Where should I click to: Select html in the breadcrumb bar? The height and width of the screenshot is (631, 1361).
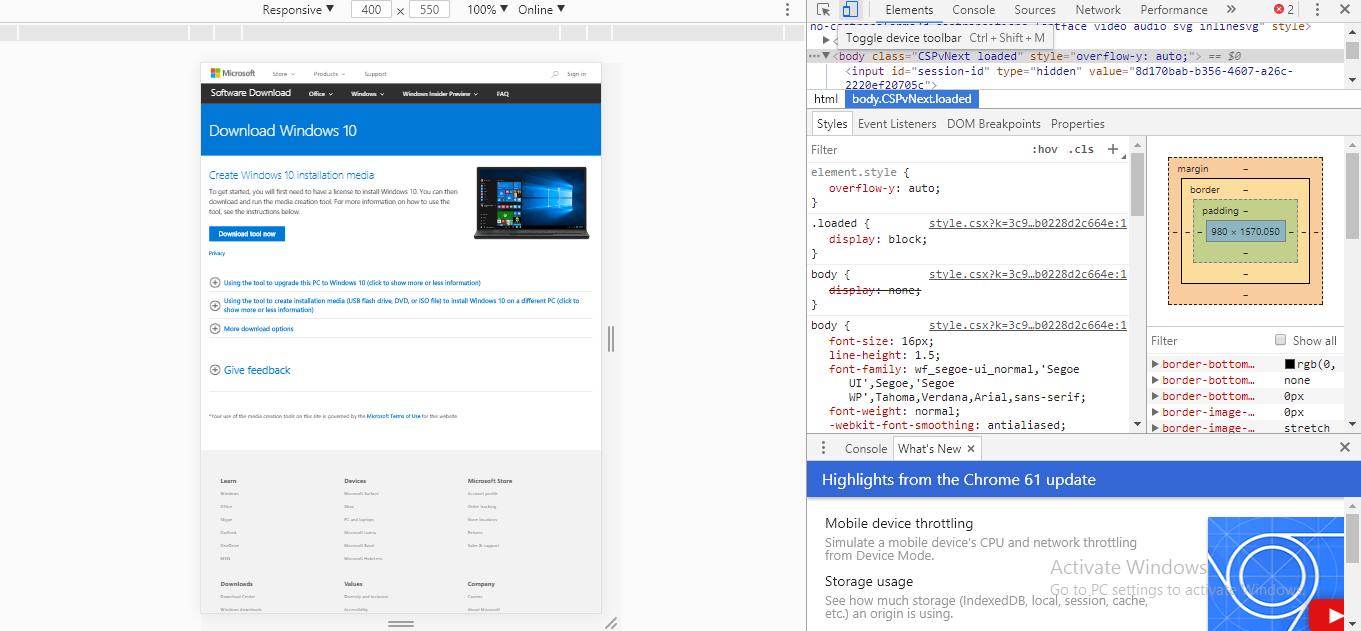(826, 99)
